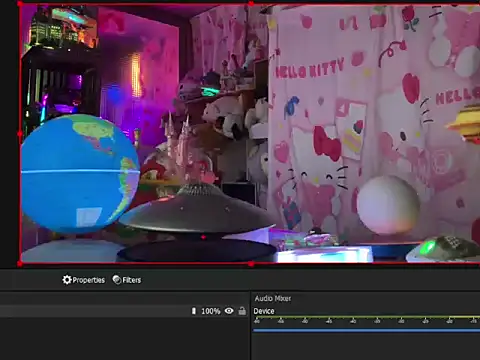Grab the top-center red resize handle
This screenshot has width=480, height=360.
point(251,4)
